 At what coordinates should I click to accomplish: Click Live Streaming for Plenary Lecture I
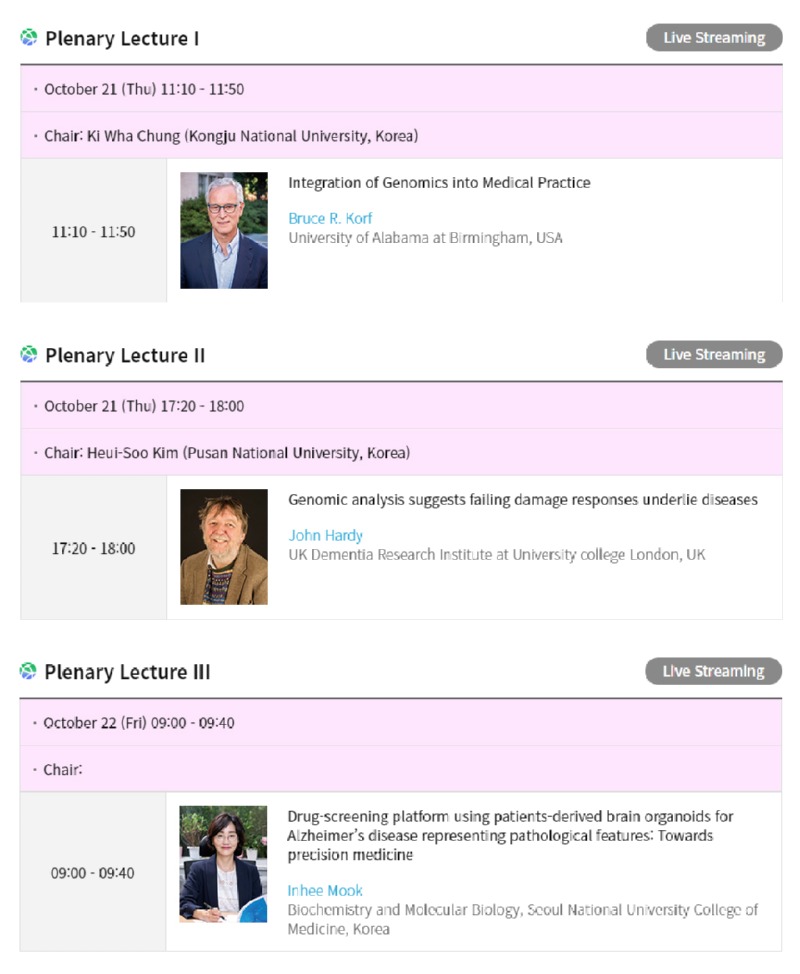[714, 38]
